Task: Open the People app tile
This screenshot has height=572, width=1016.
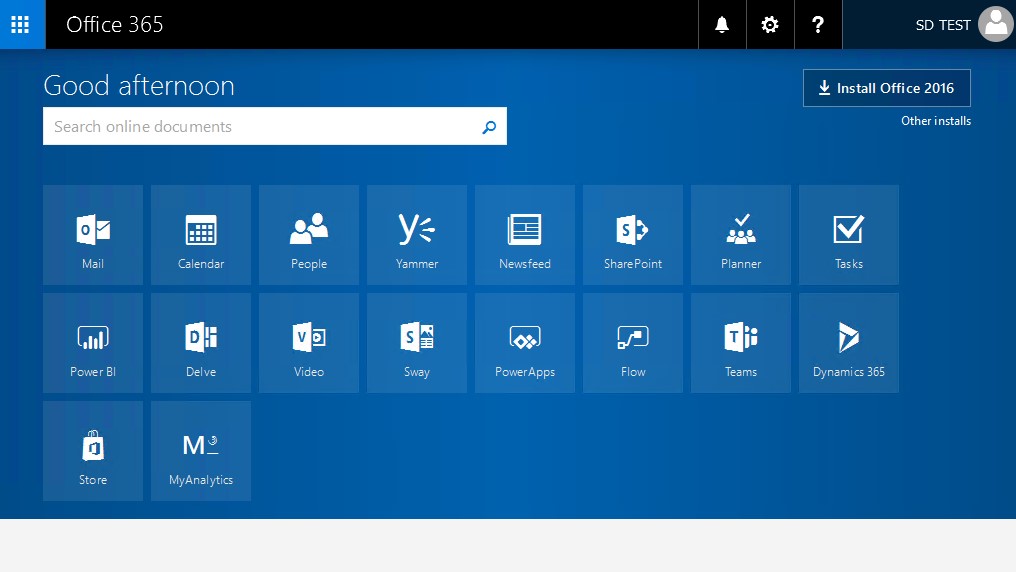Action: [x=309, y=235]
